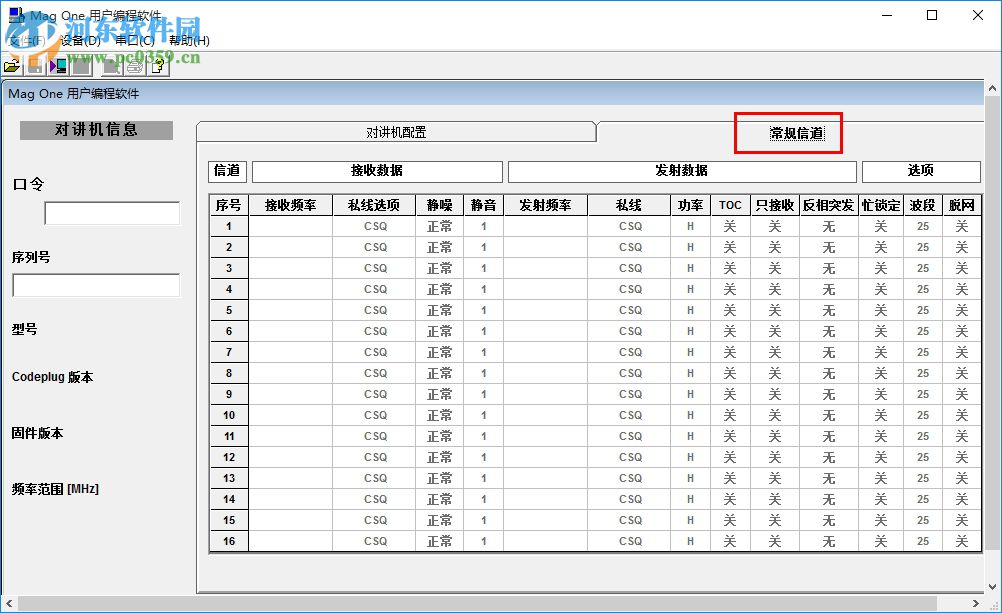
Task: Switch to the 常规信道 tab
Action: pyautogui.click(x=788, y=131)
